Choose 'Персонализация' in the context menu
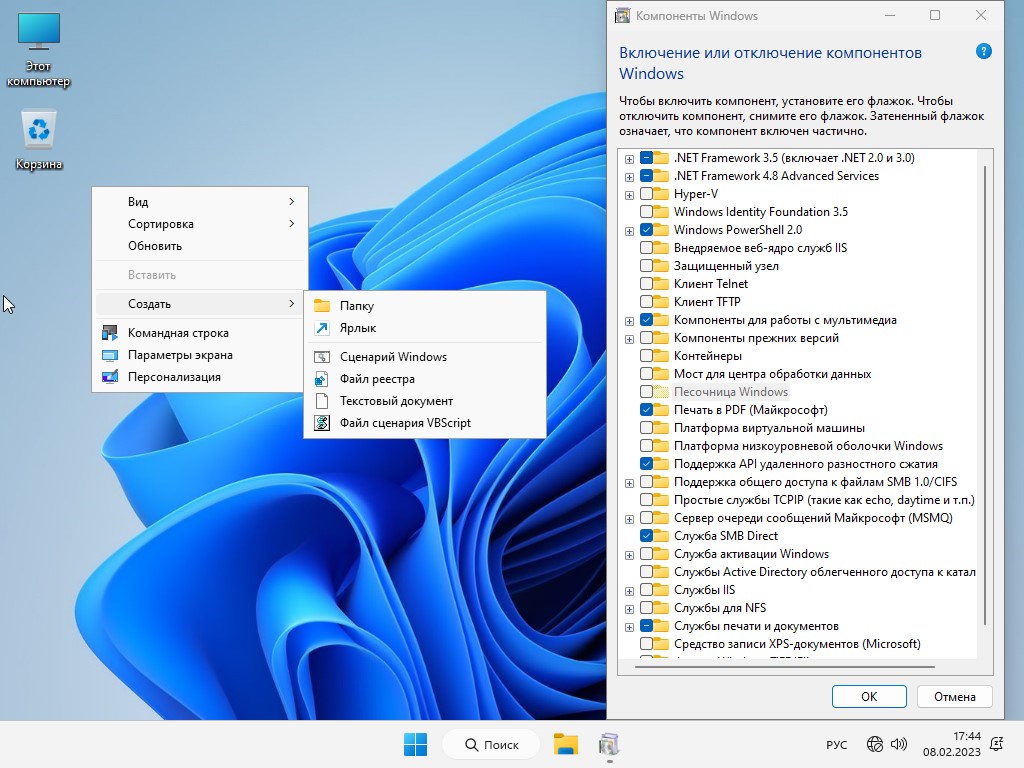 (x=200, y=377)
